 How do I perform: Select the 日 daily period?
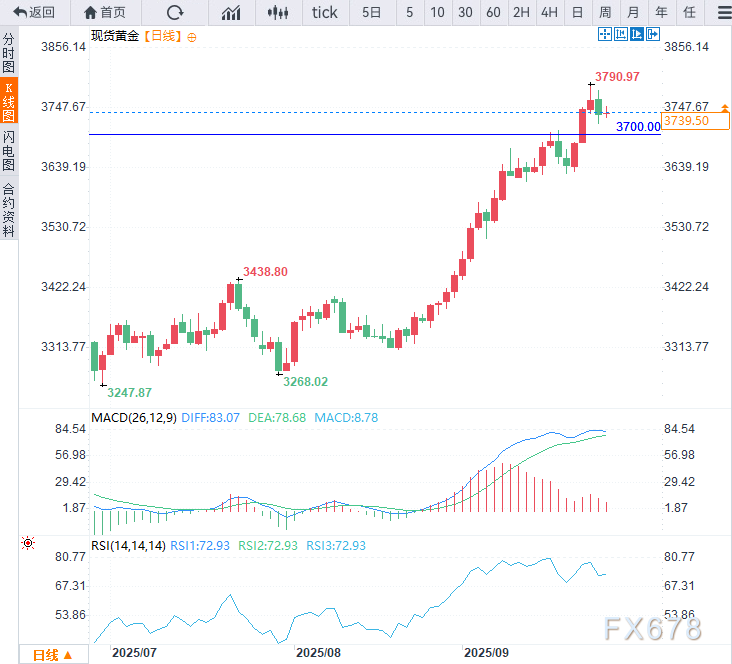577,12
